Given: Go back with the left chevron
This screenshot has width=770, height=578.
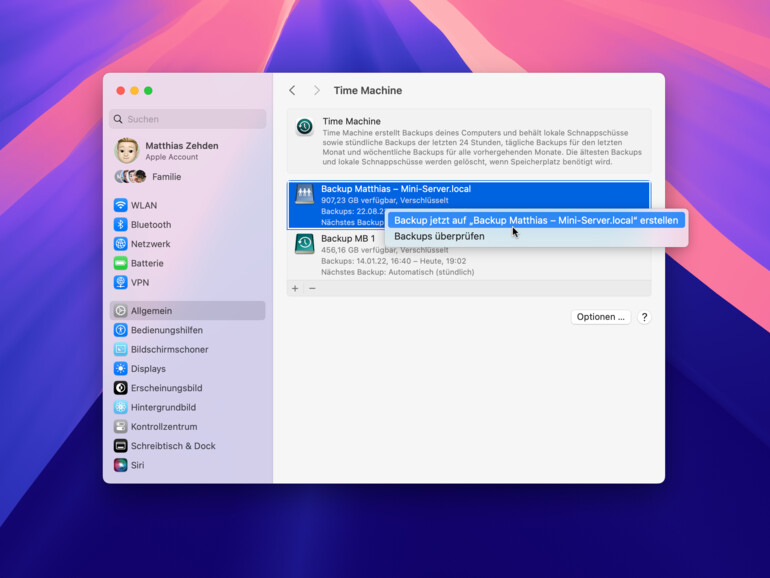Looking at the screenshot, I should (292, 90).
